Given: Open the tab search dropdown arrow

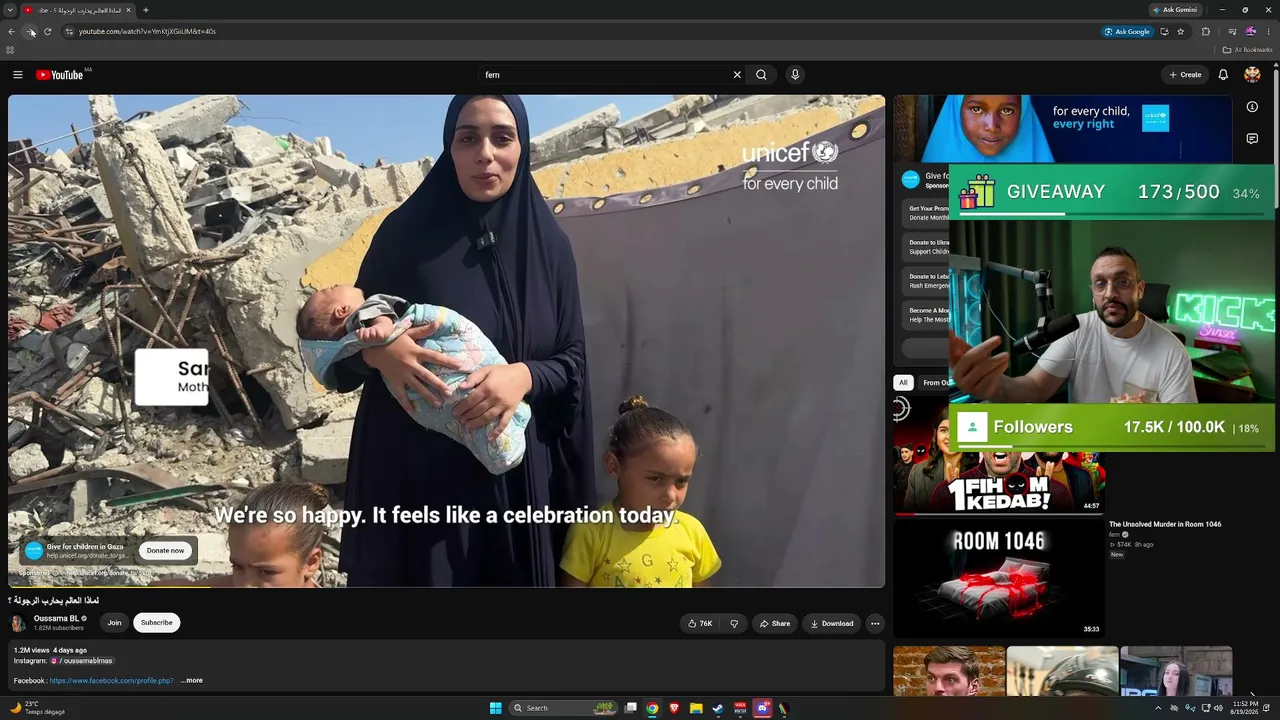Looking at the screenshot, I should [x=10, y=10].
